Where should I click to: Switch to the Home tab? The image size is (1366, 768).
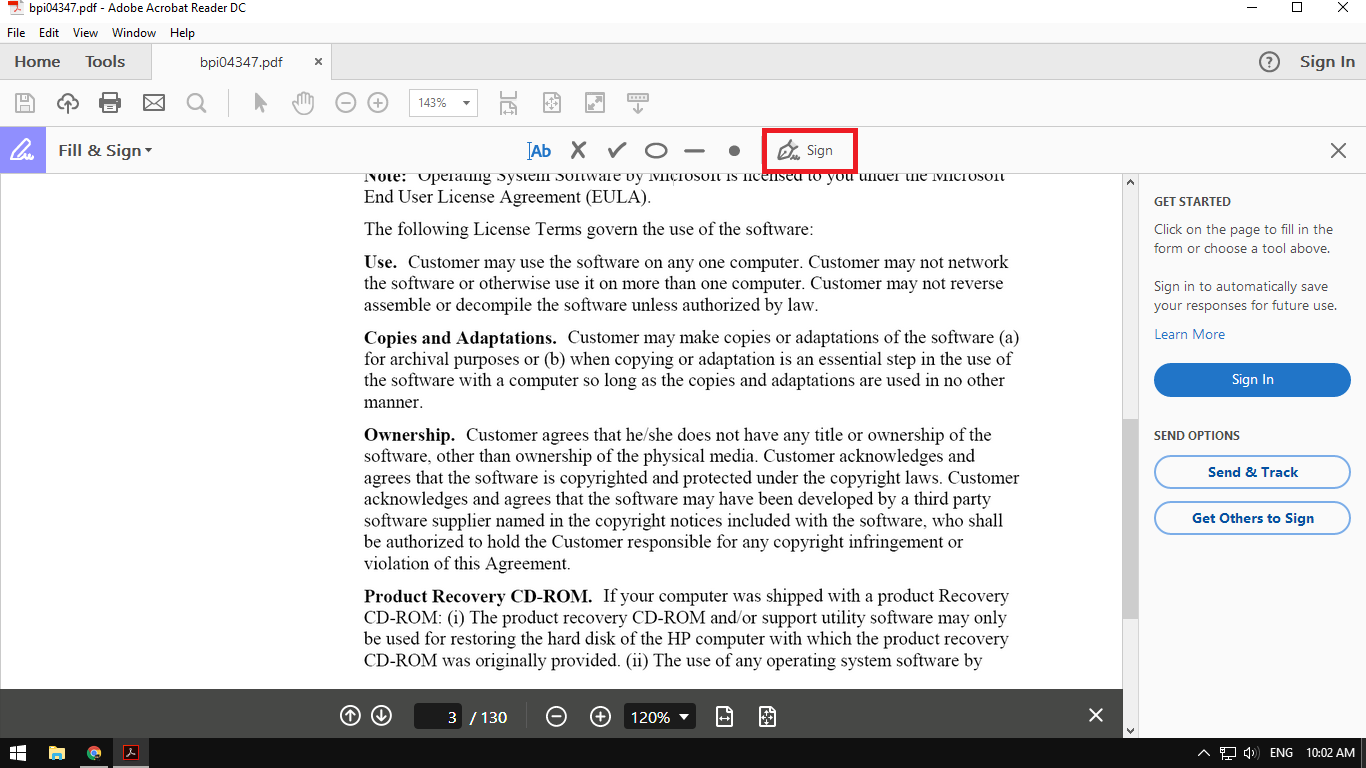pyautogui.click(x=37, y=62)
